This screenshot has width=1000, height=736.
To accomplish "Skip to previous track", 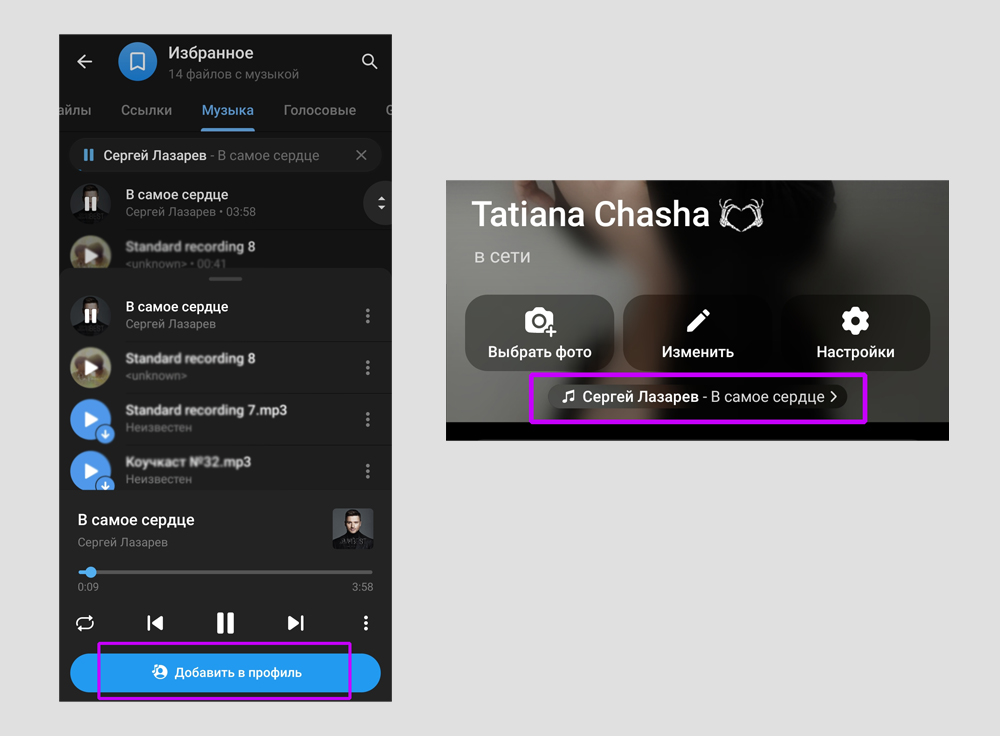I will click(x=155, y=623).
